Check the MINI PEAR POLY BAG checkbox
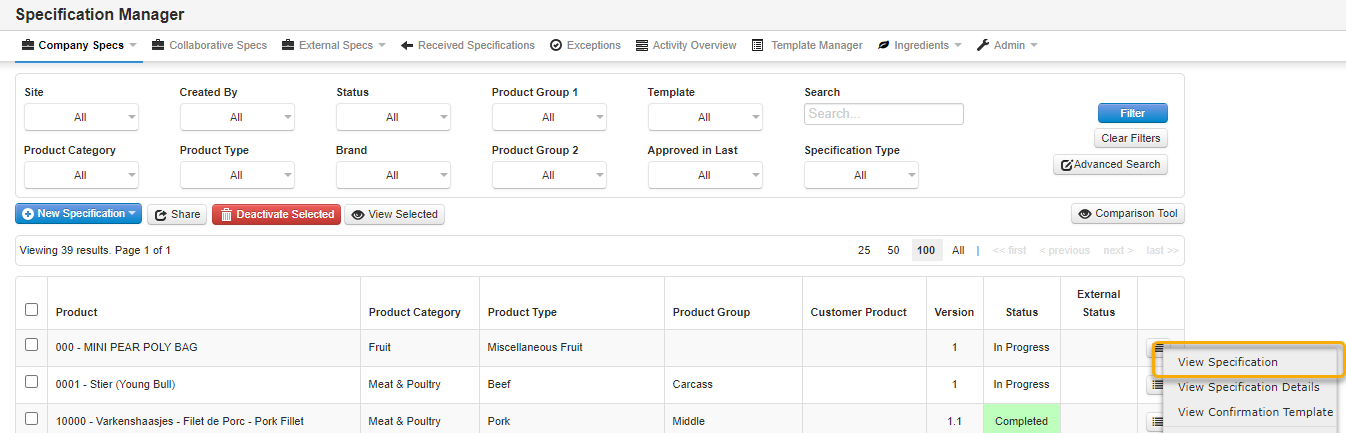The image size is (1346, 433). click(x=32, y=346)
